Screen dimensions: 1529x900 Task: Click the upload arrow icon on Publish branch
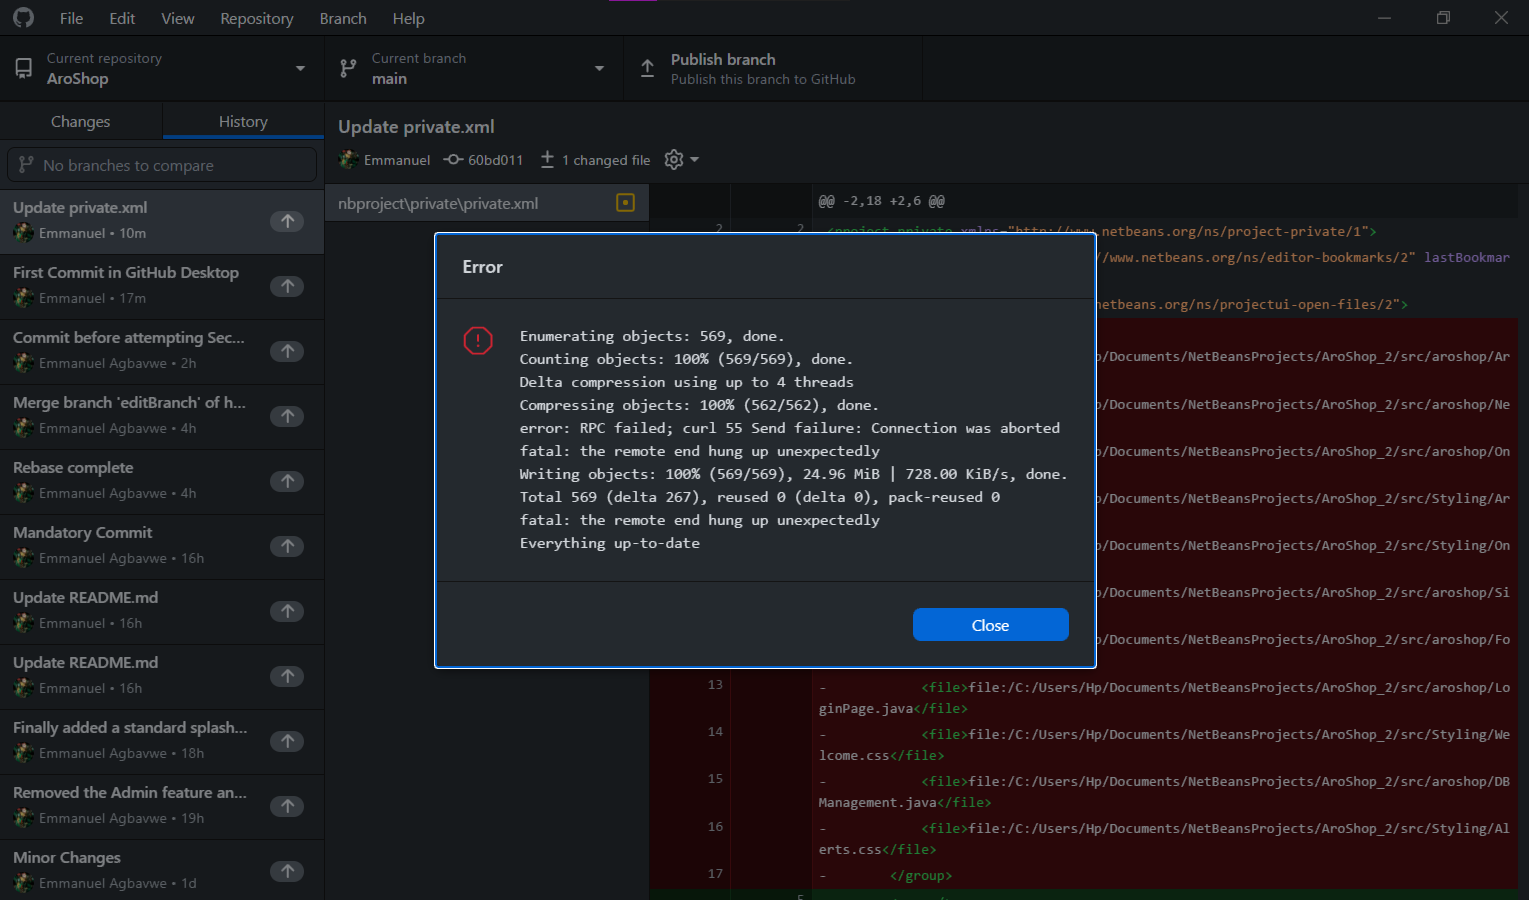click(x=647, y=68)
